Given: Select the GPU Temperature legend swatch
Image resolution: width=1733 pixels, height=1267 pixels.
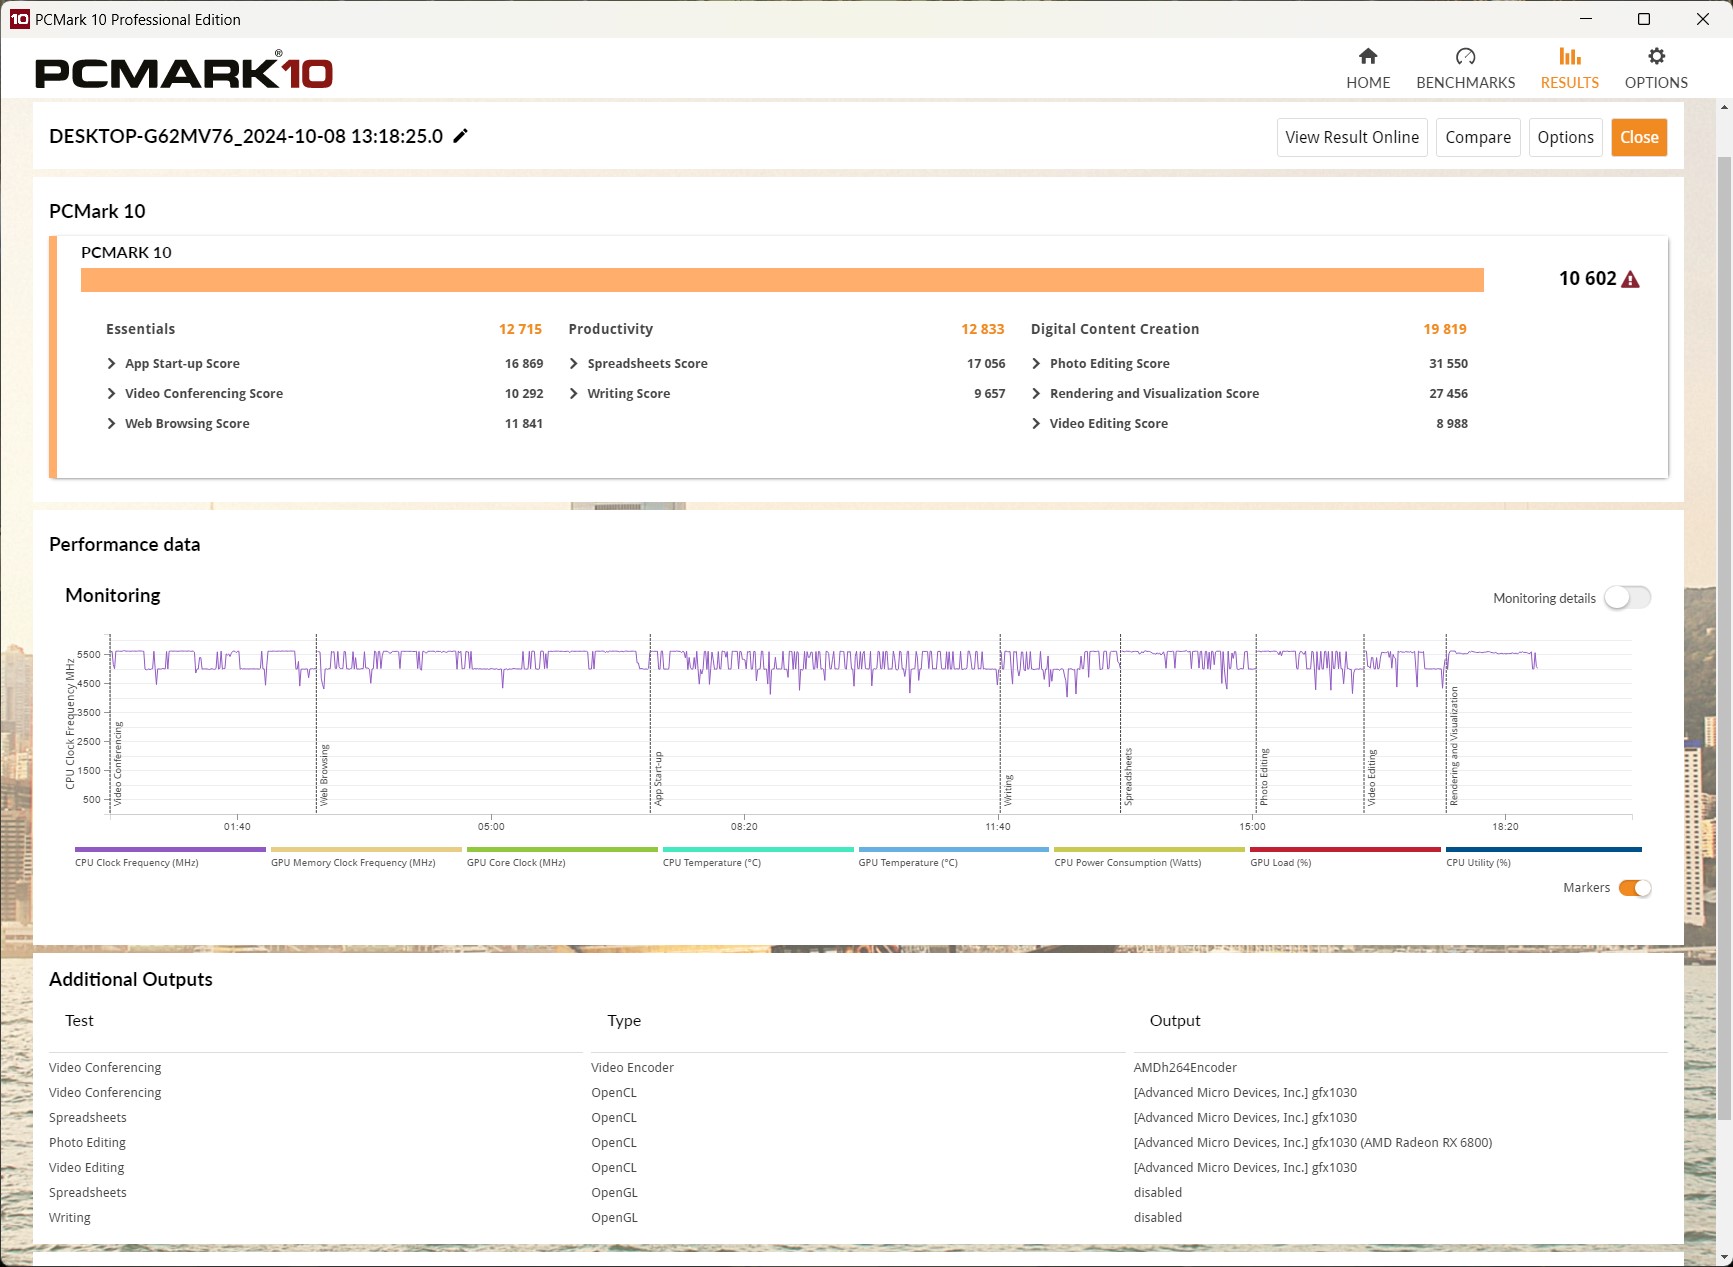Looking at the screenshot, I should click(x=954, y=850).
